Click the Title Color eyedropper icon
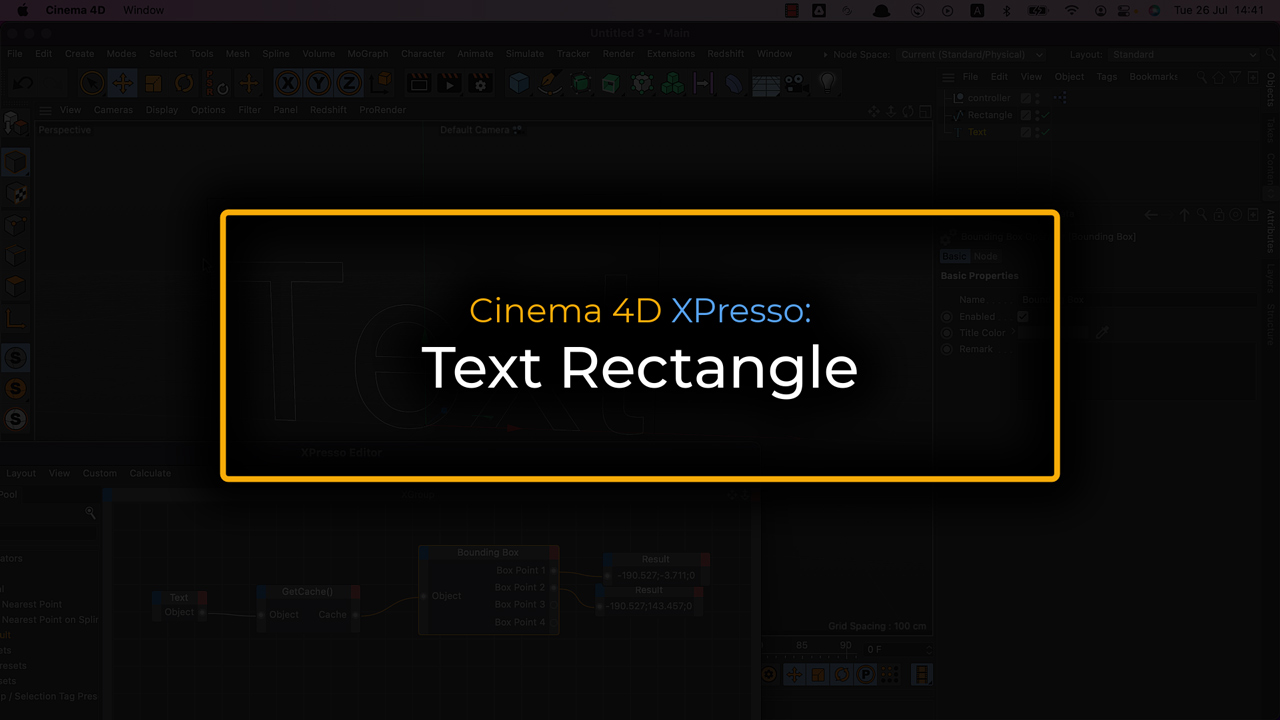The width and height of the screenshot is (1280, 720). click(1102, 333)
